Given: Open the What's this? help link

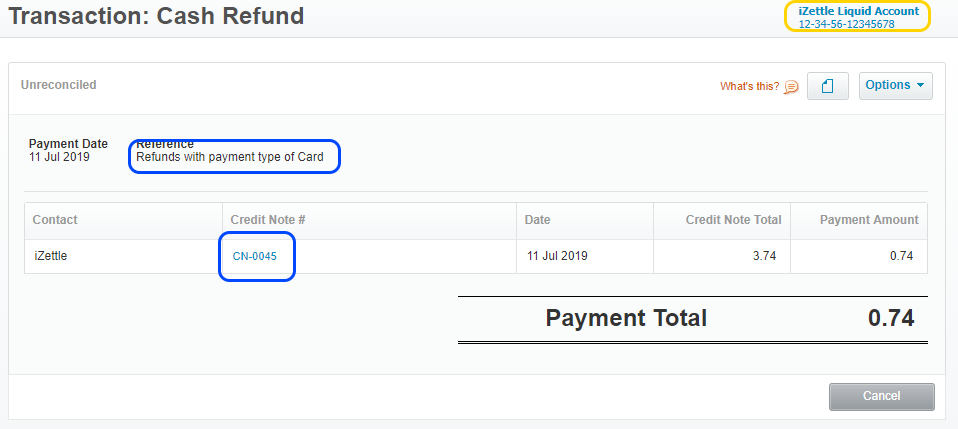Looking at the screenshot, I should 749,86.
